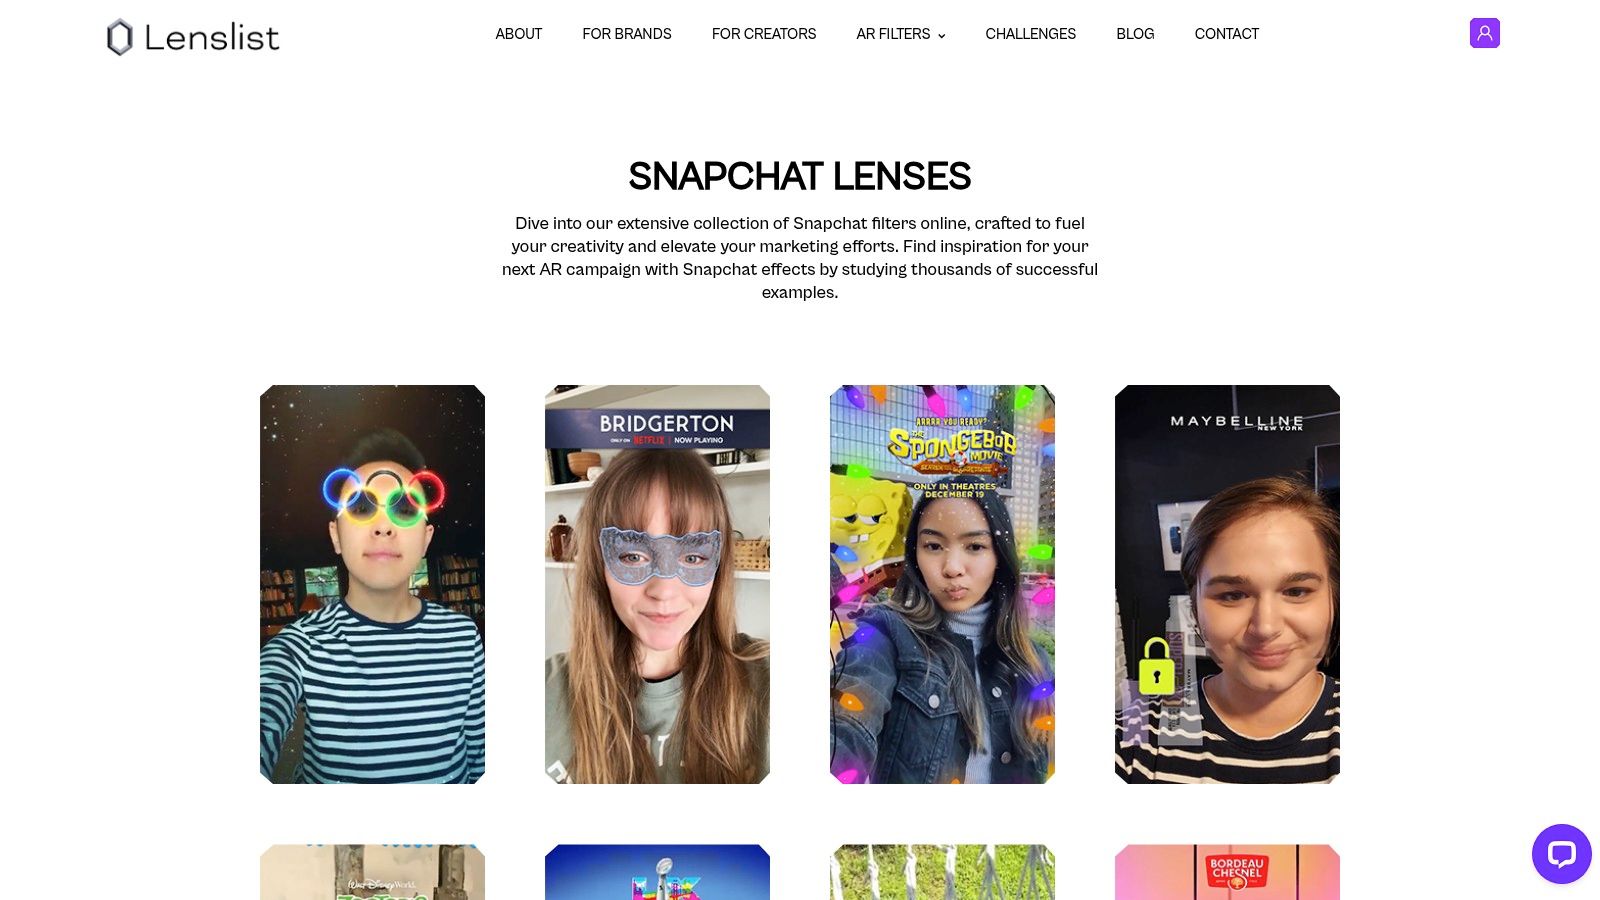Select the Maybelline New York lens
Viewport: 1600px width, 900px height.
point(1227,584)
